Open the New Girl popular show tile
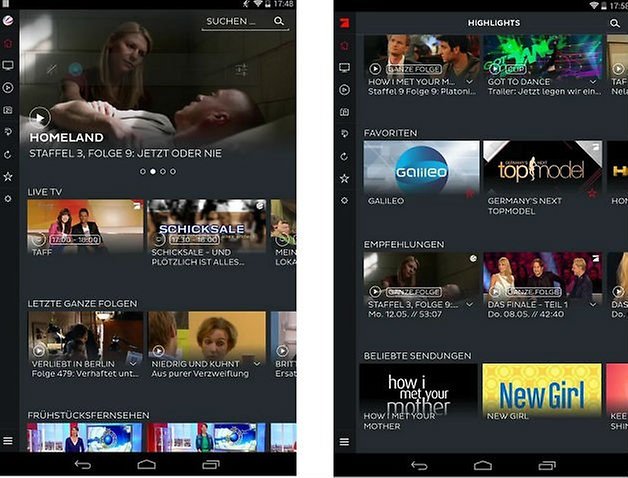The width and height of the screenshot is (628, 478). pos(542,389)
